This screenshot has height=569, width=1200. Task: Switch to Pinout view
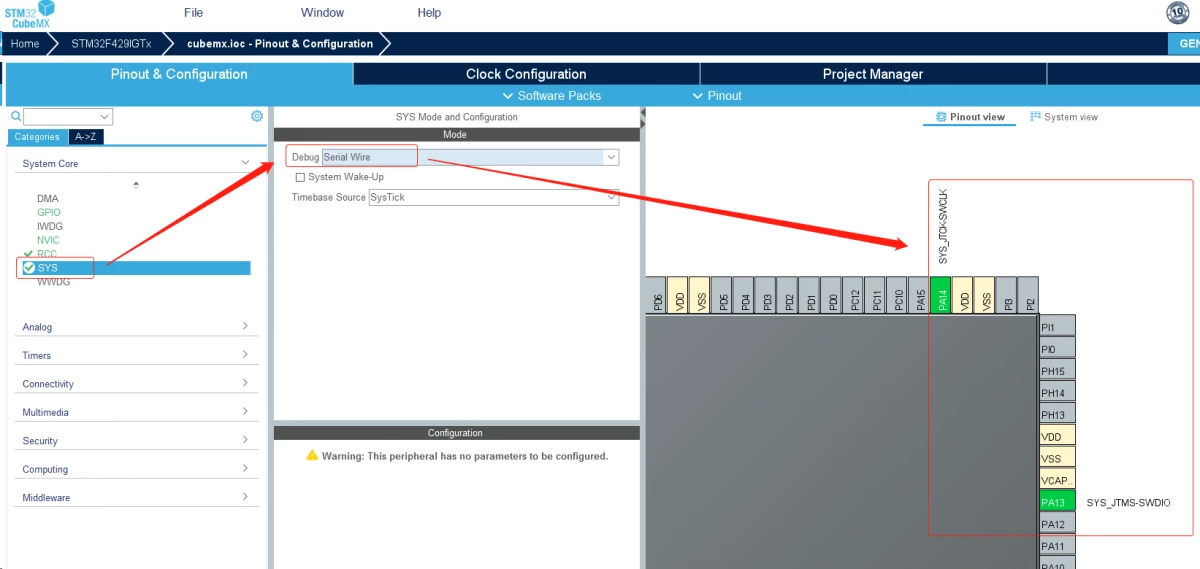click(970, 117)
